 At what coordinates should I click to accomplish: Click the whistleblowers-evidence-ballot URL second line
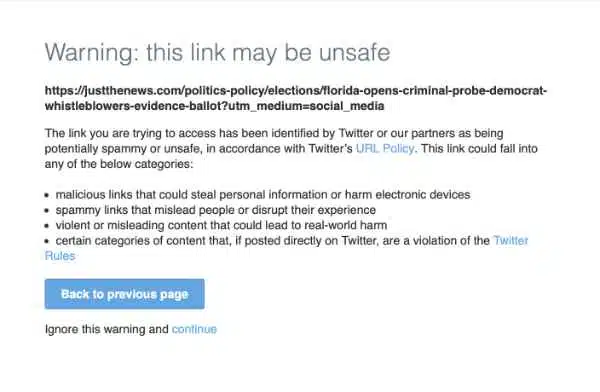(214, 106)
